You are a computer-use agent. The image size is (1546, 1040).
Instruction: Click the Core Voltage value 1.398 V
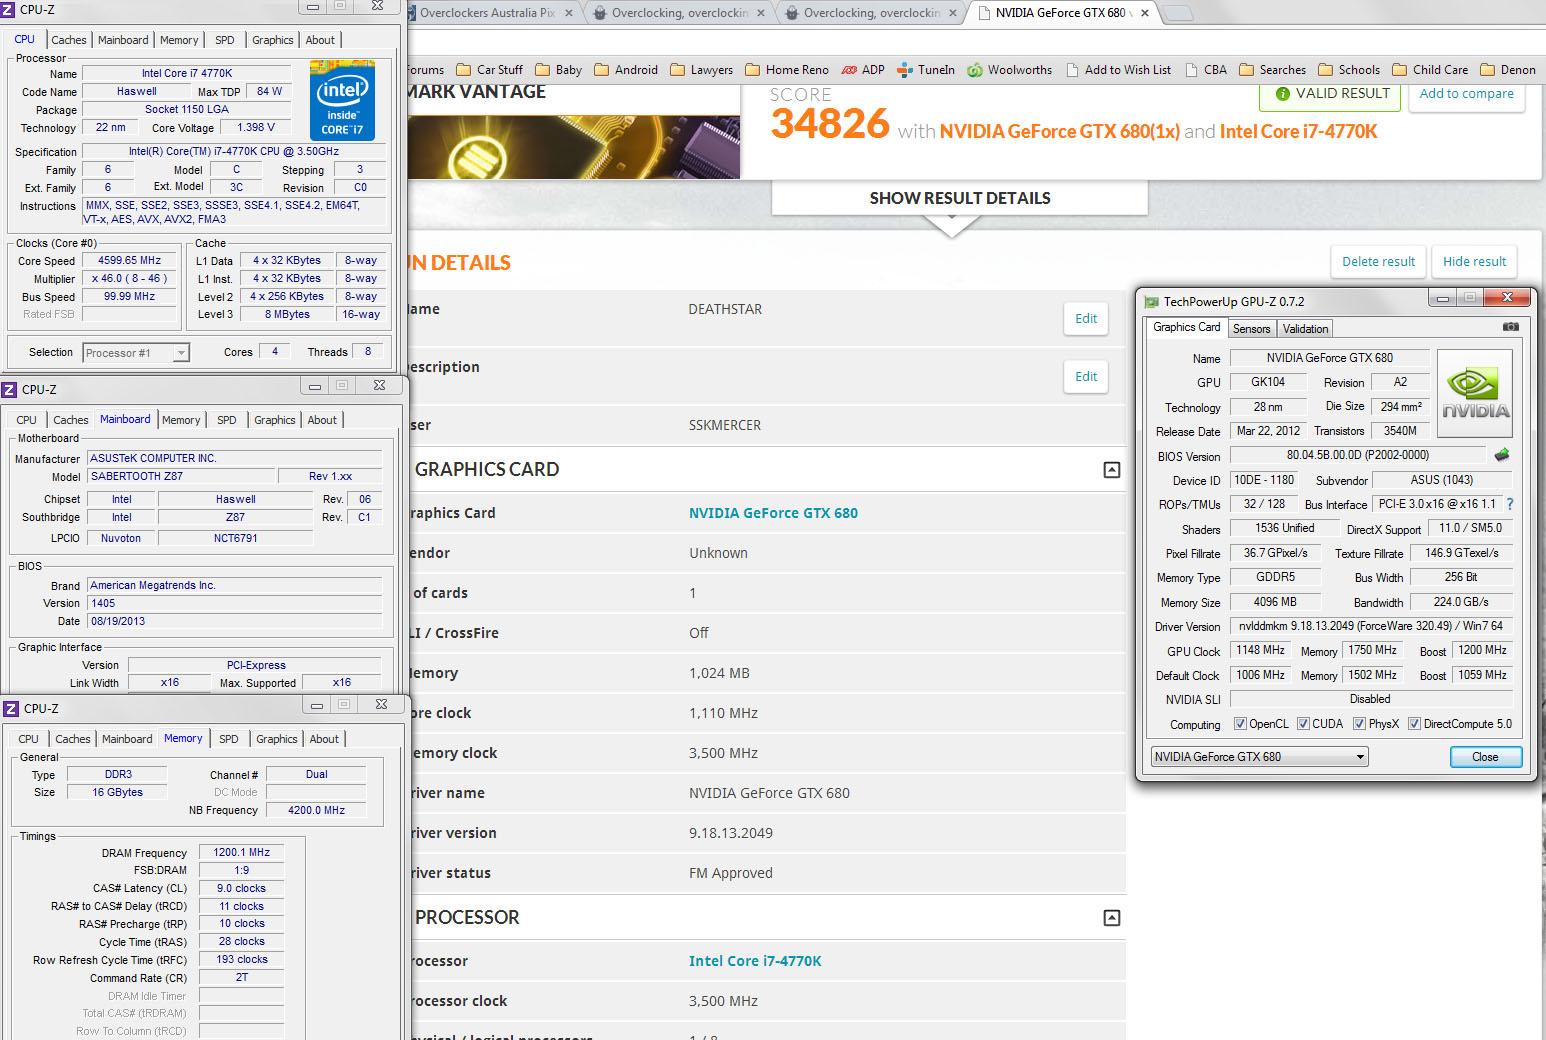(256, 128)
